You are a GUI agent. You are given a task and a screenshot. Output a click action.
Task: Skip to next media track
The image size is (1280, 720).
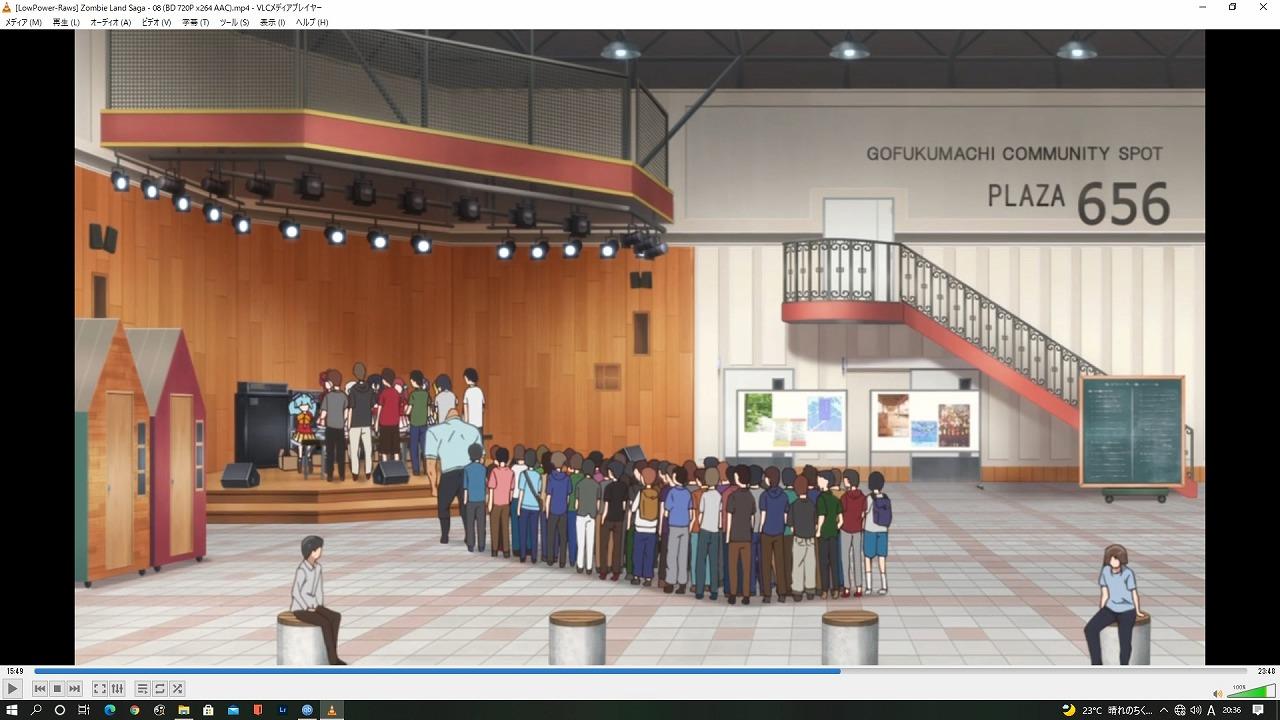pyautogui.click(x=74, y=688)
